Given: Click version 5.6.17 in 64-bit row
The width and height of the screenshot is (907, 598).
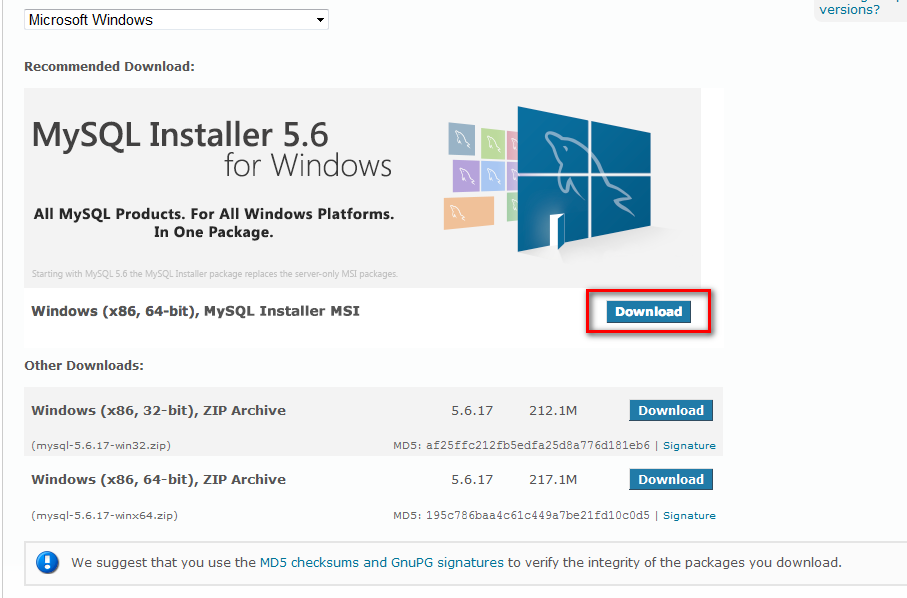Looking at the screenshot, I should tap(472, 479).
